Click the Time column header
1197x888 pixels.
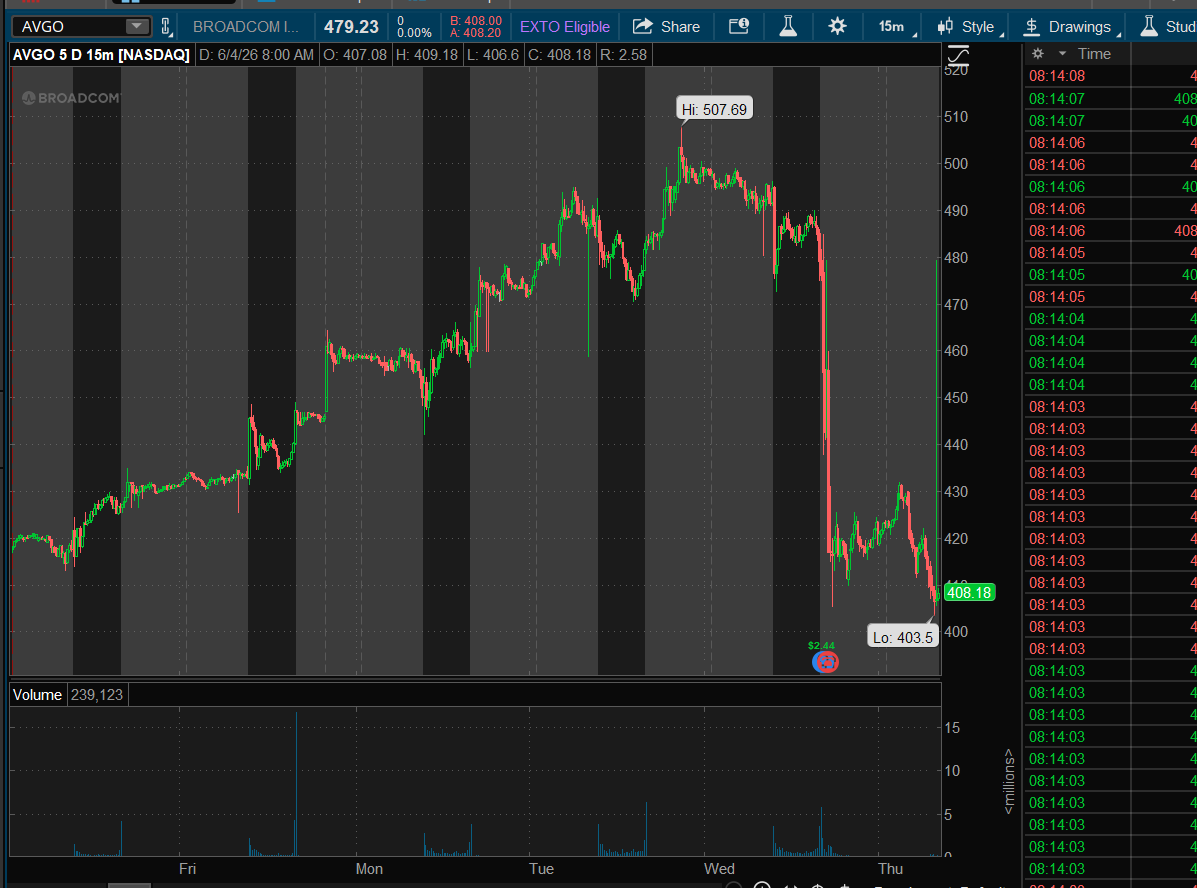pos(1094,53)
